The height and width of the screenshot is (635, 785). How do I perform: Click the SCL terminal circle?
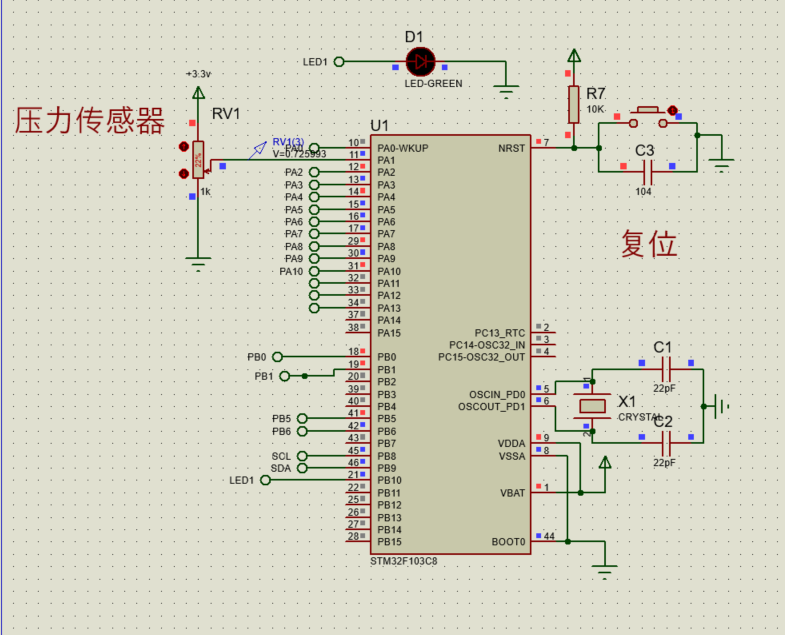[302, 456]
